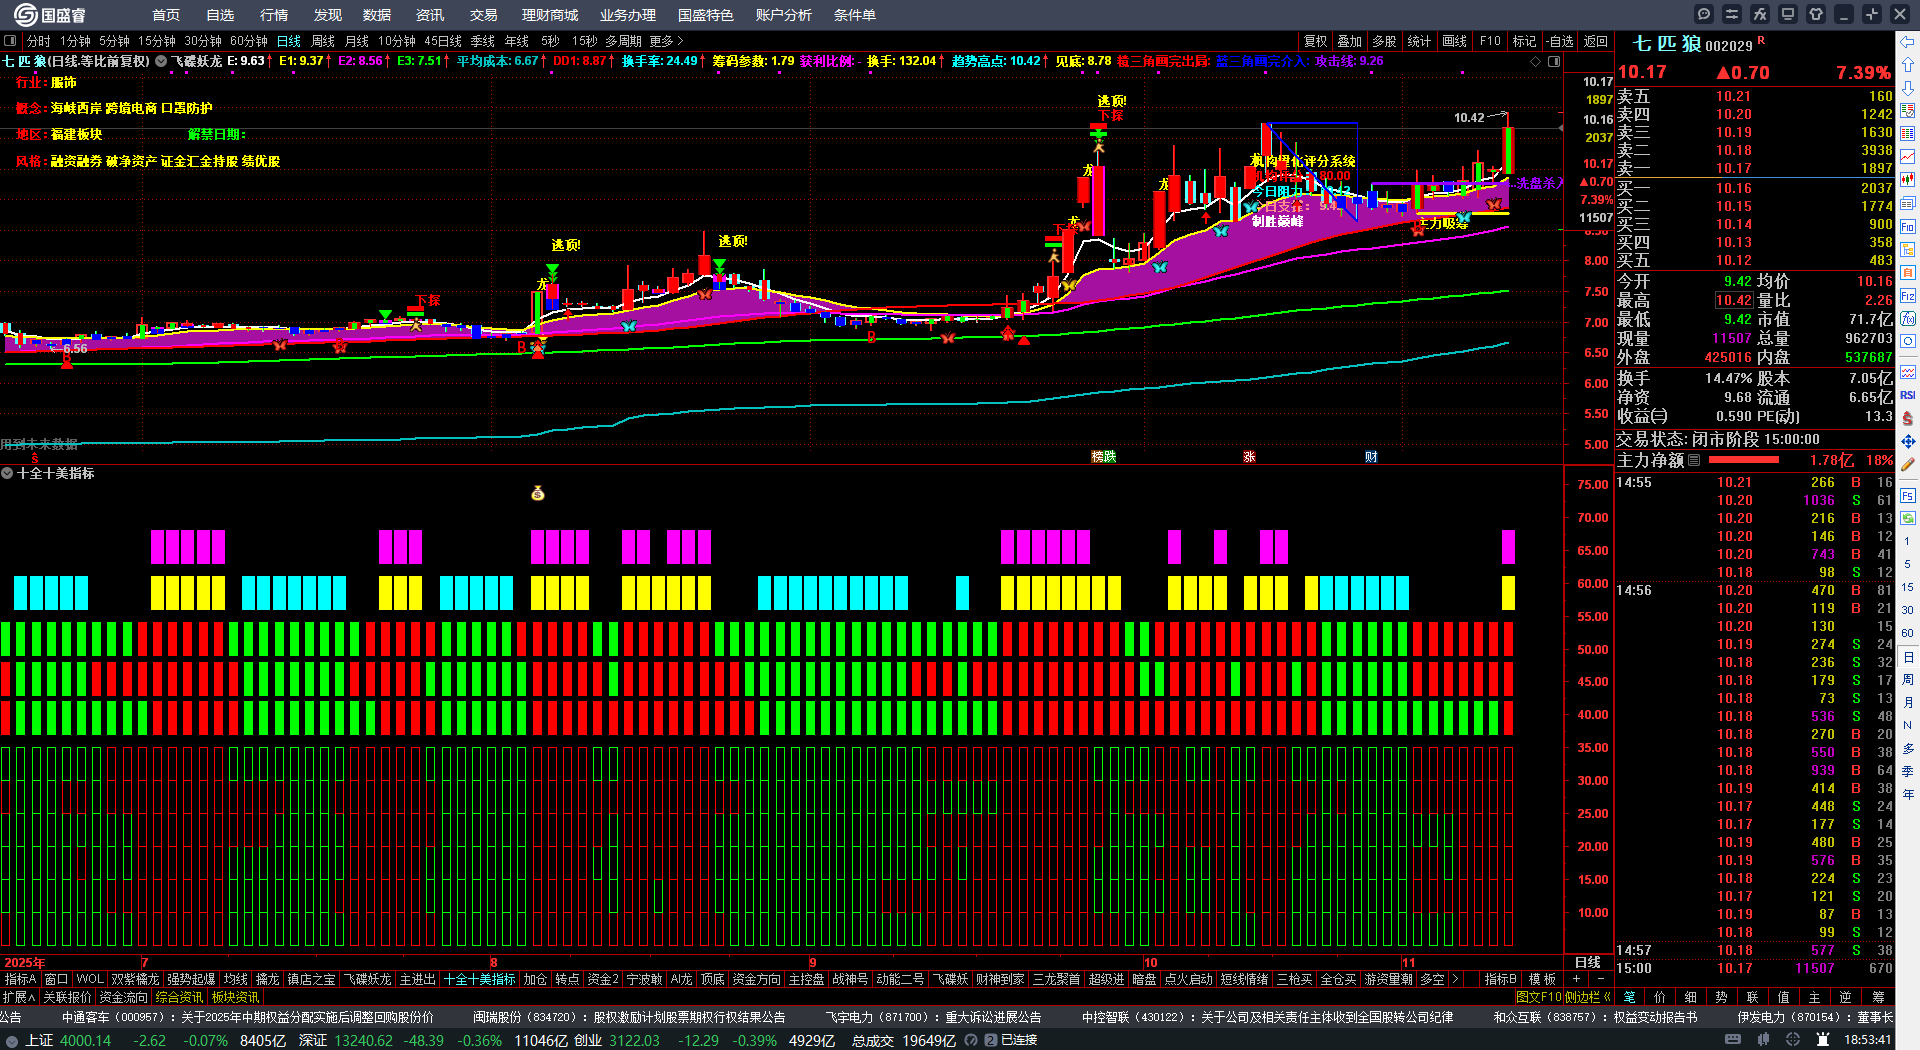
Task: Click the skin T-shirt icon
Action: pos(1816,14)
